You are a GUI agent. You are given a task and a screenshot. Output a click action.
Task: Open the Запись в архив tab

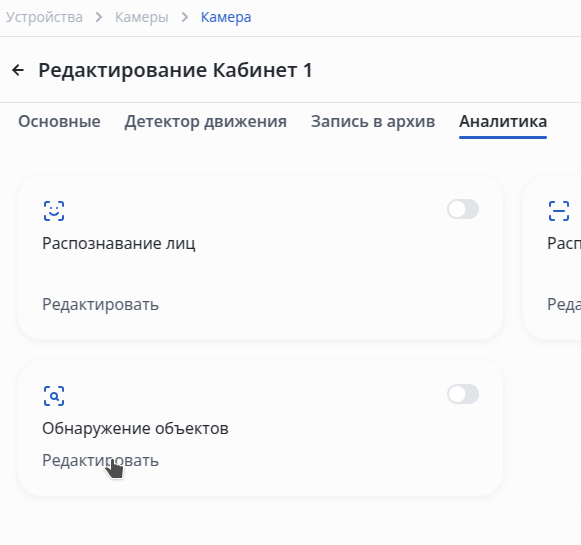pos(373,122)
